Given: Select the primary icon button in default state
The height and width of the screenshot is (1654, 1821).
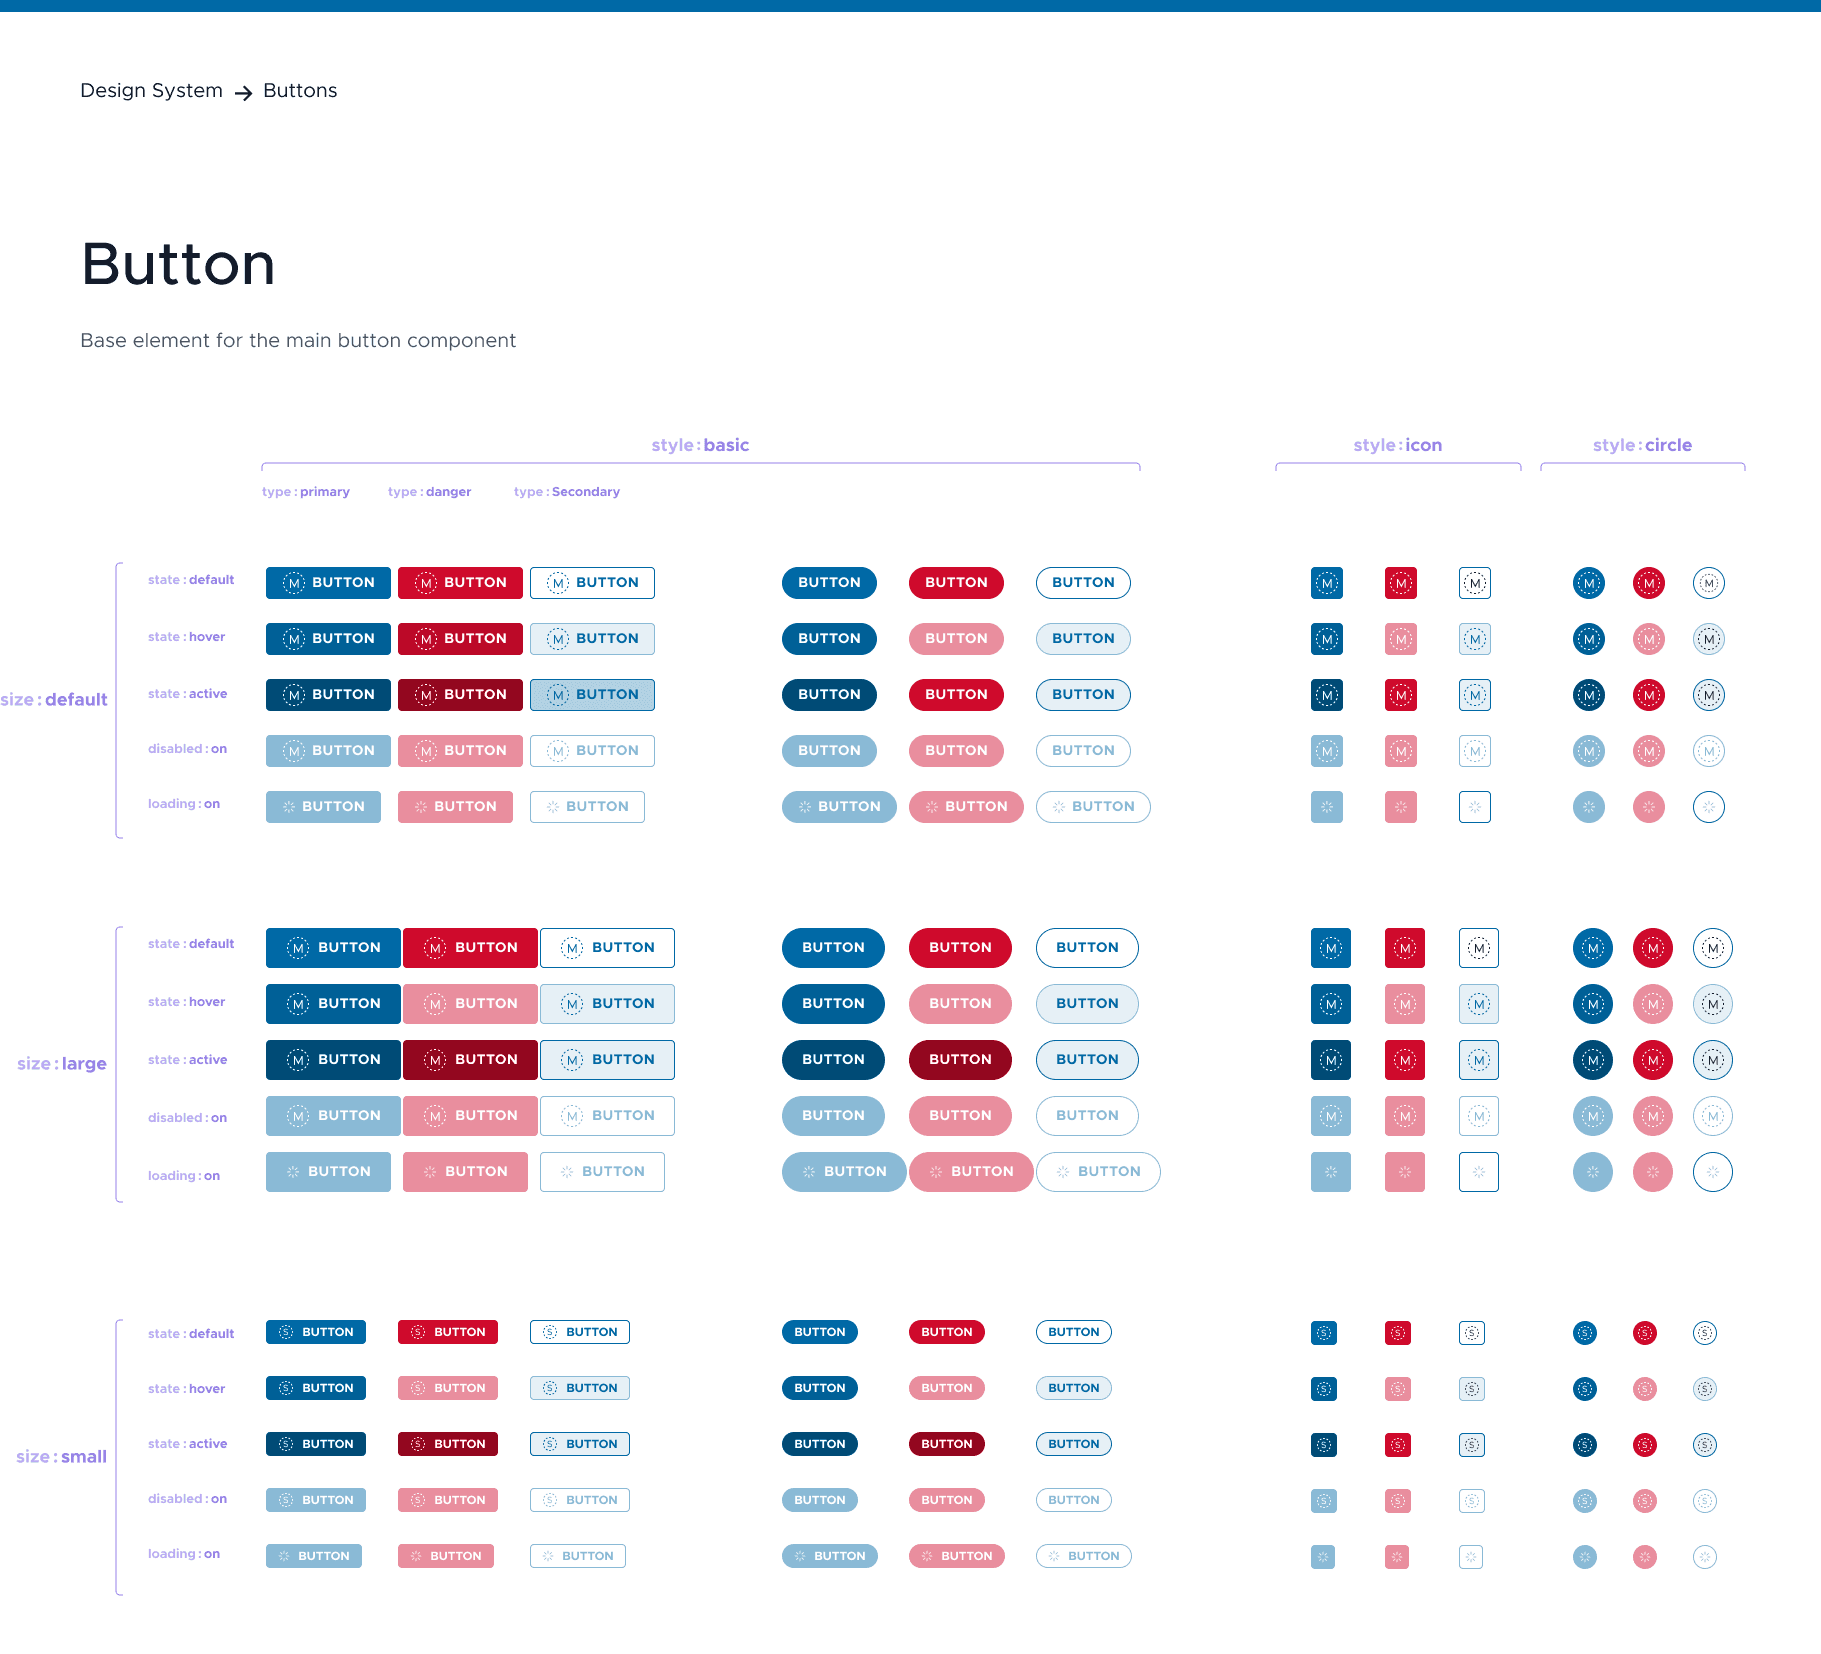Looking at the screenshot, I should [1327, 582].
